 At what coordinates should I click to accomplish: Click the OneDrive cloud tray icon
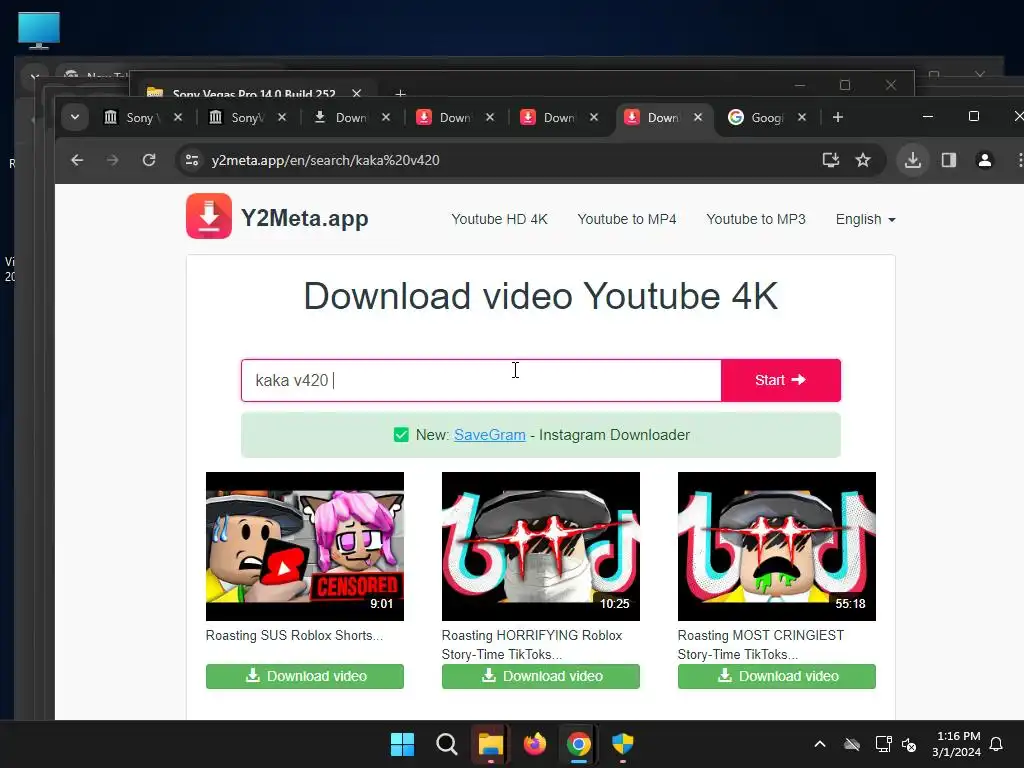(x=852, y=744)
